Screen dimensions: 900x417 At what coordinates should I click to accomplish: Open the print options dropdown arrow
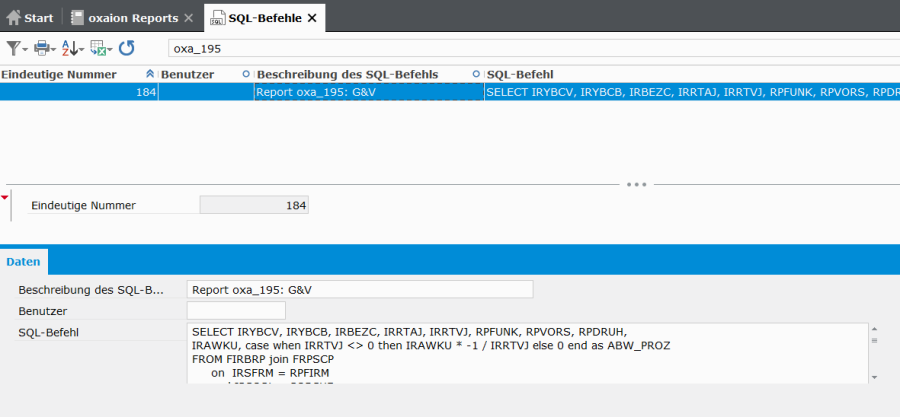[53, 50]
